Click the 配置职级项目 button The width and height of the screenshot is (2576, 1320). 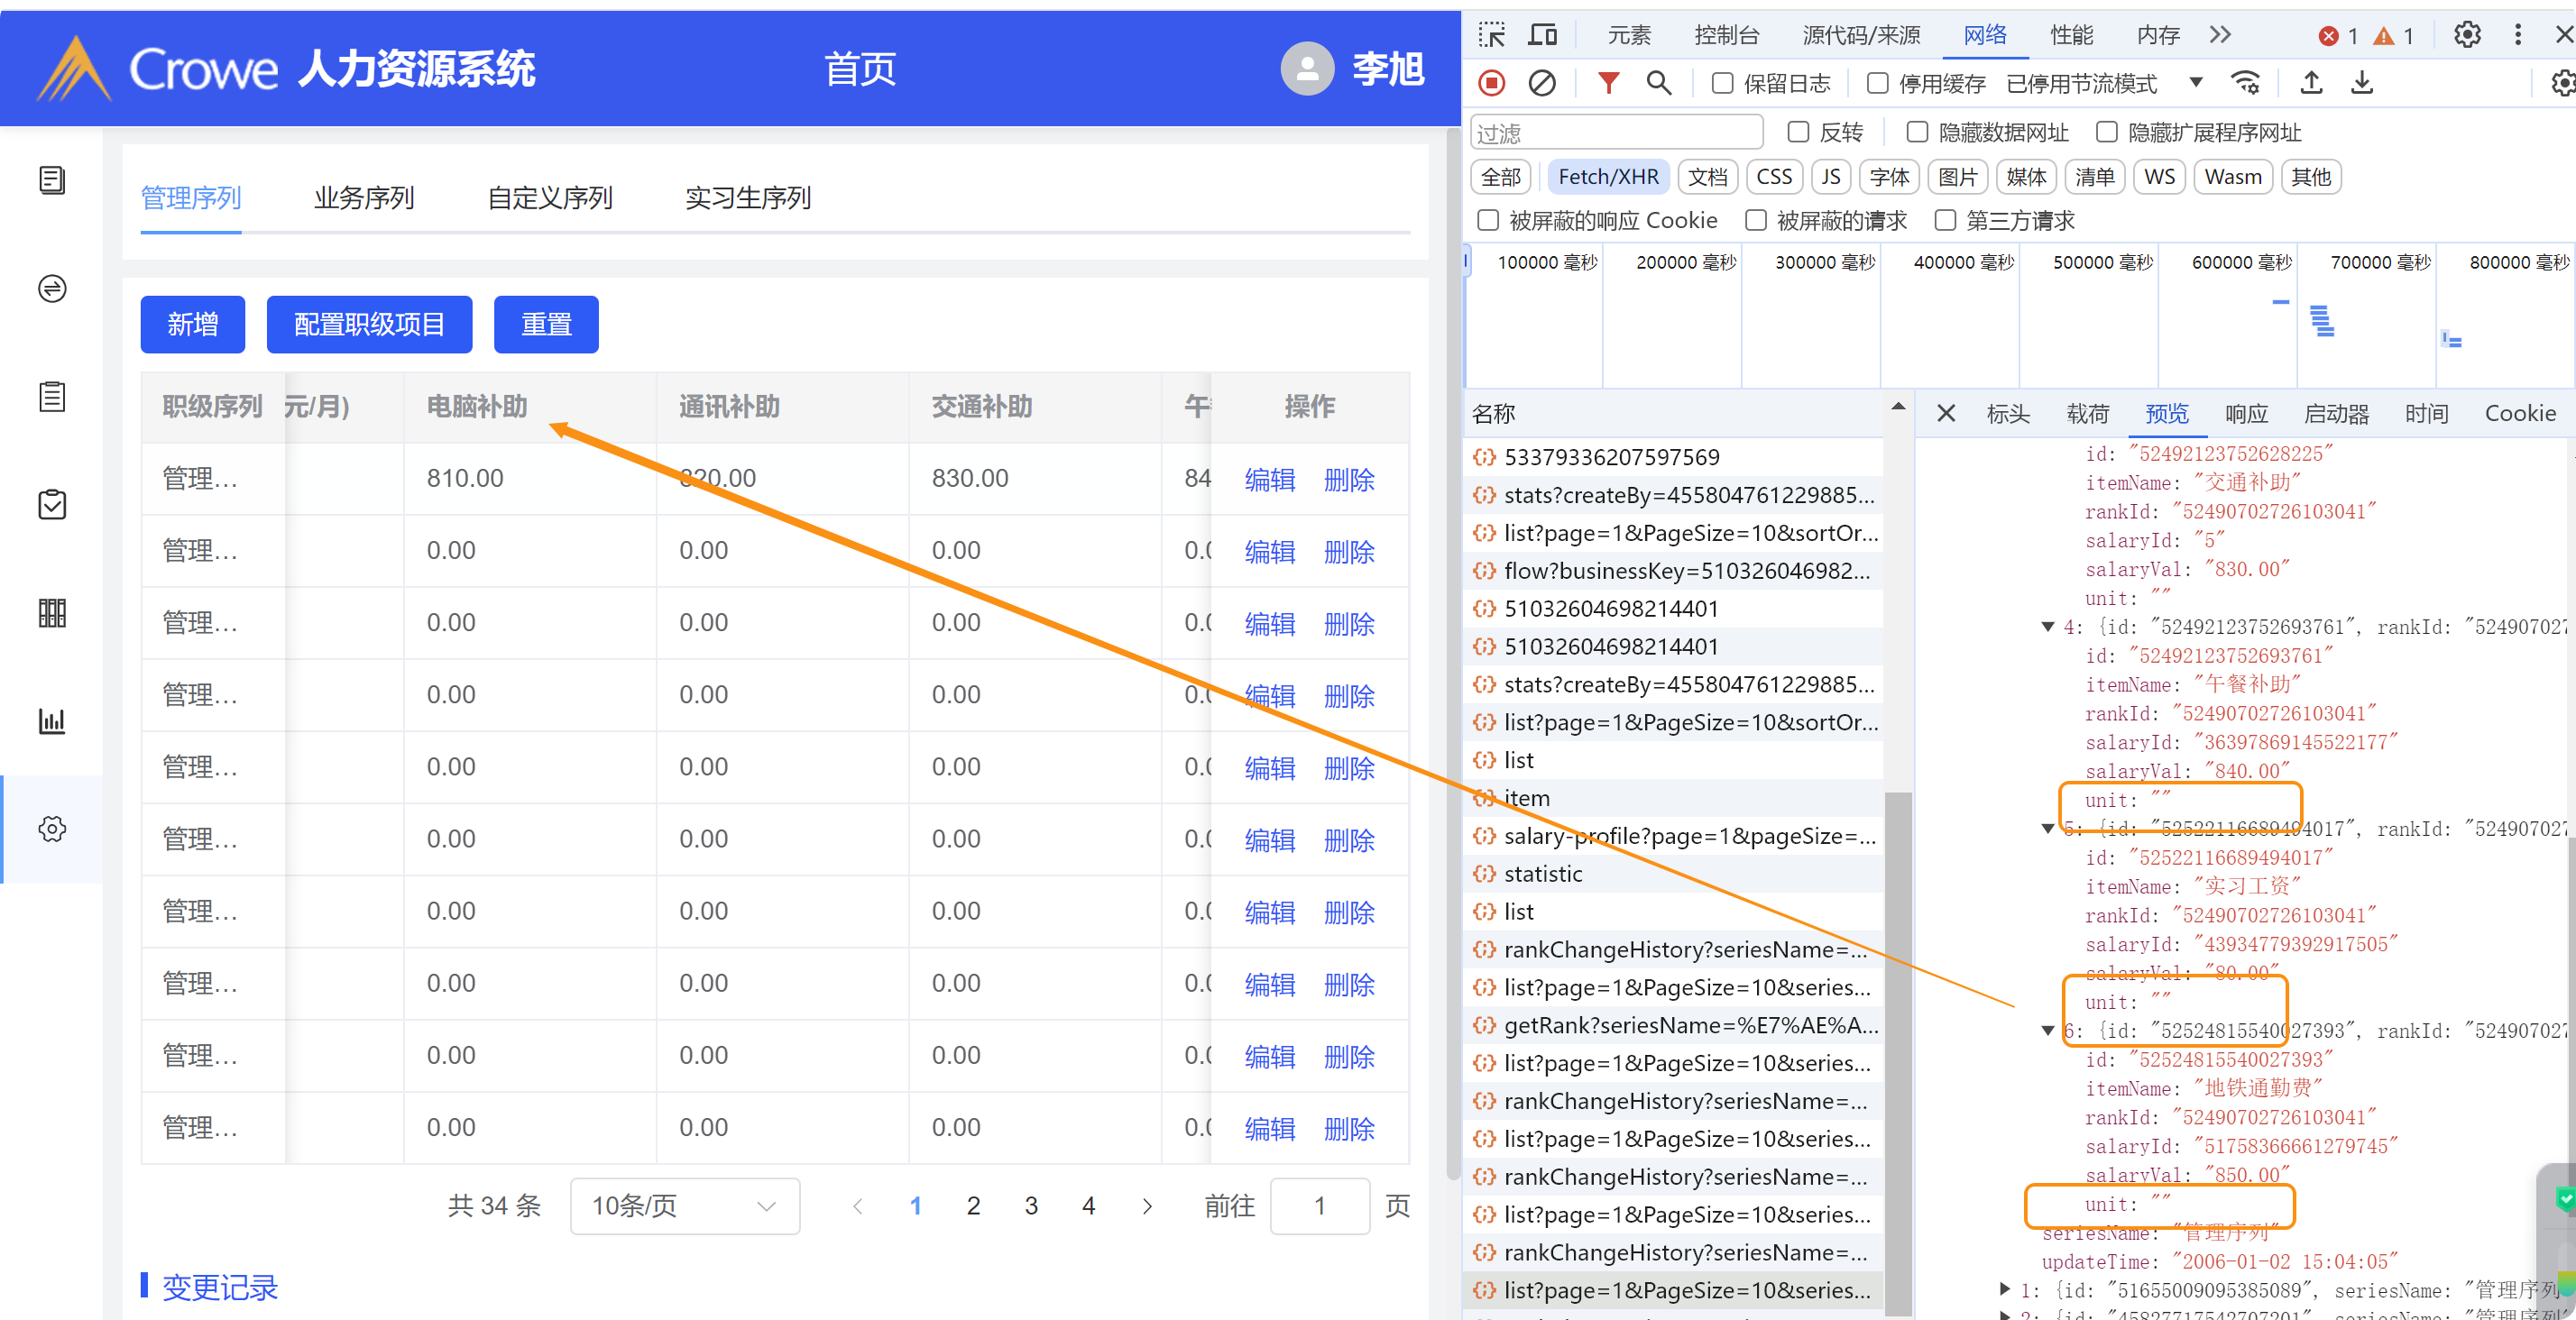(x=369, y=324)
